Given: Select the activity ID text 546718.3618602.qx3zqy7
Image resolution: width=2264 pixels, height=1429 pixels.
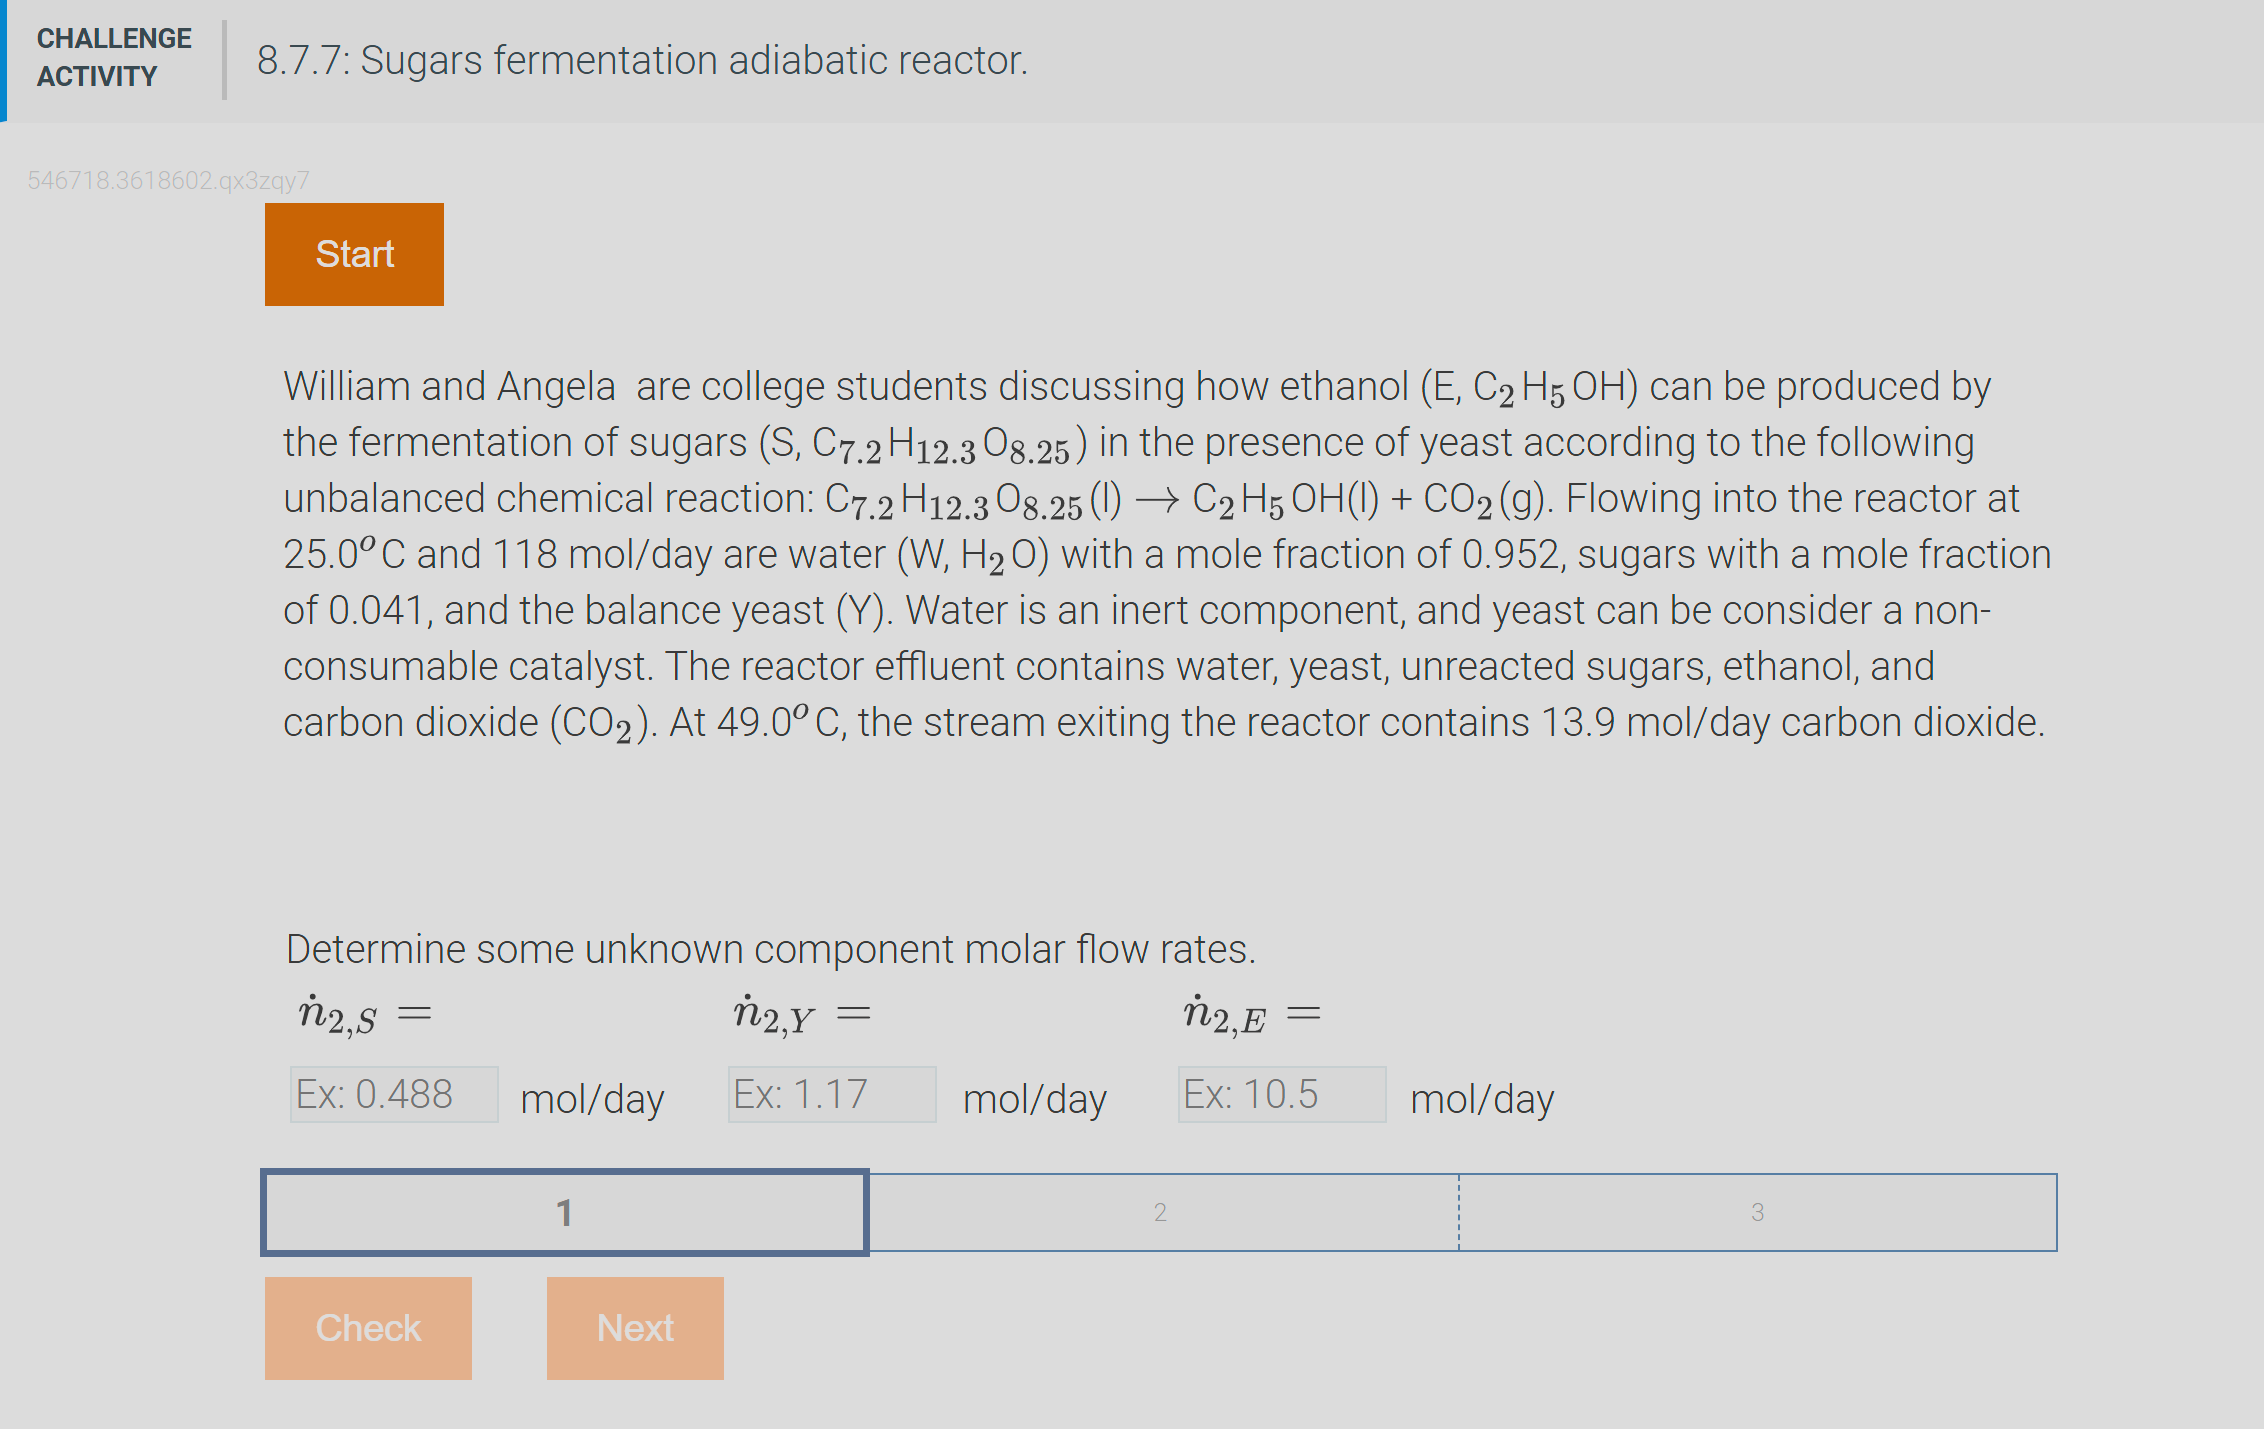Looking at the screenshot, I should [167, 180].
